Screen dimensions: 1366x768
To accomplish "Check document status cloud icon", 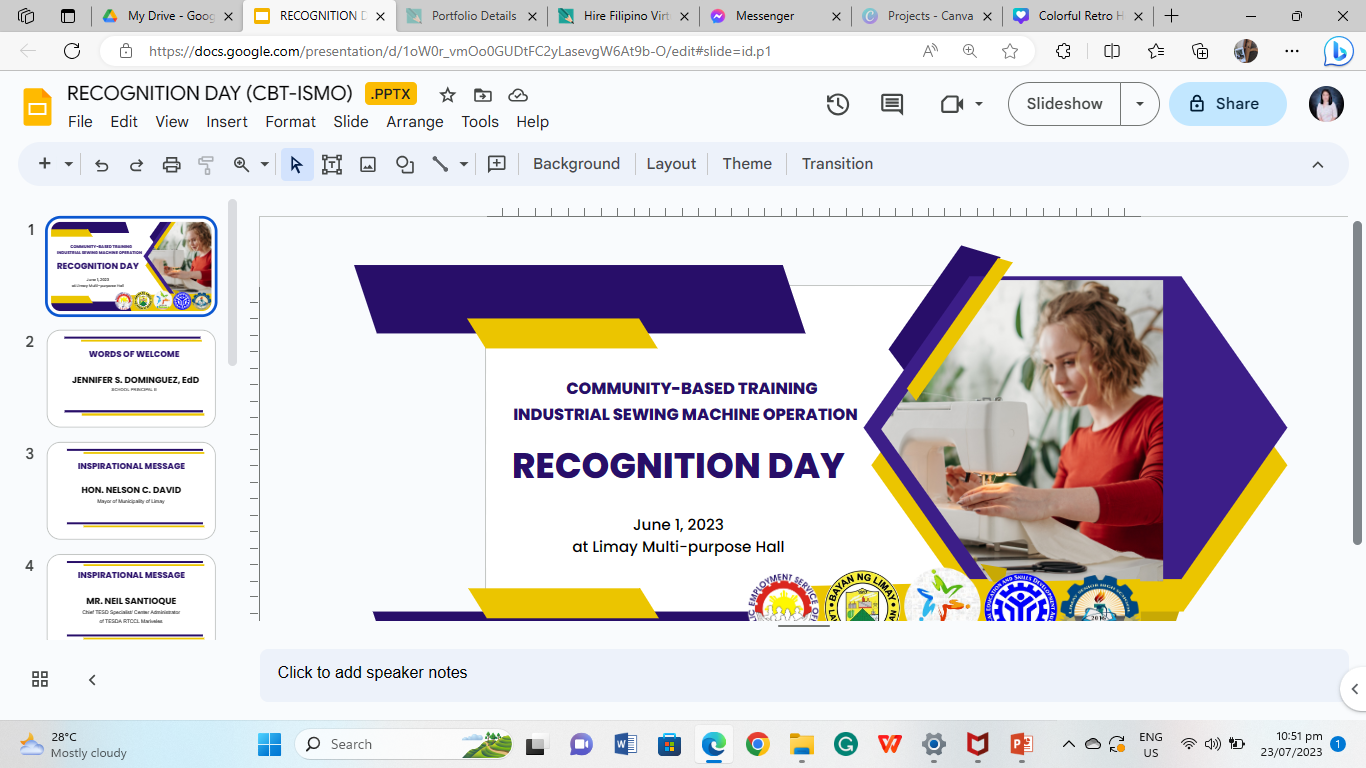I will [518, 95].
